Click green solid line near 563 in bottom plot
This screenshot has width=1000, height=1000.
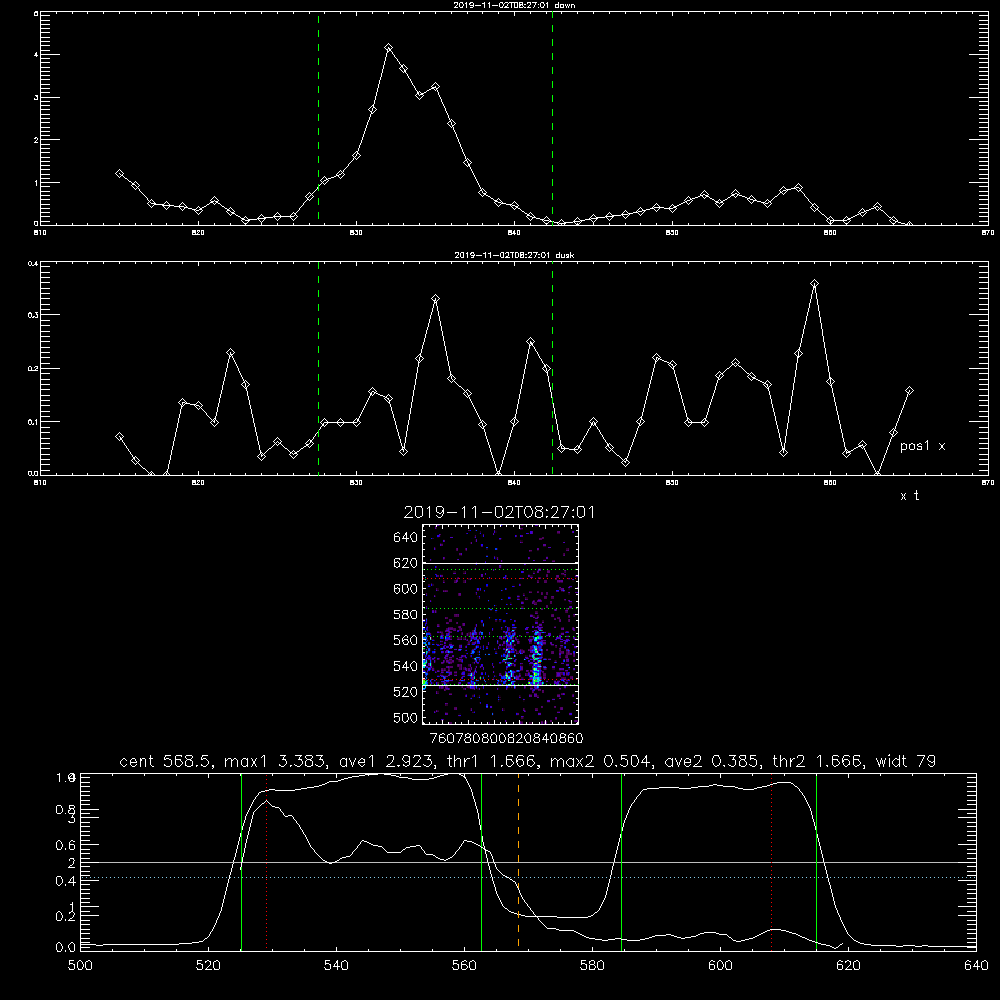[x=482, y=860]
